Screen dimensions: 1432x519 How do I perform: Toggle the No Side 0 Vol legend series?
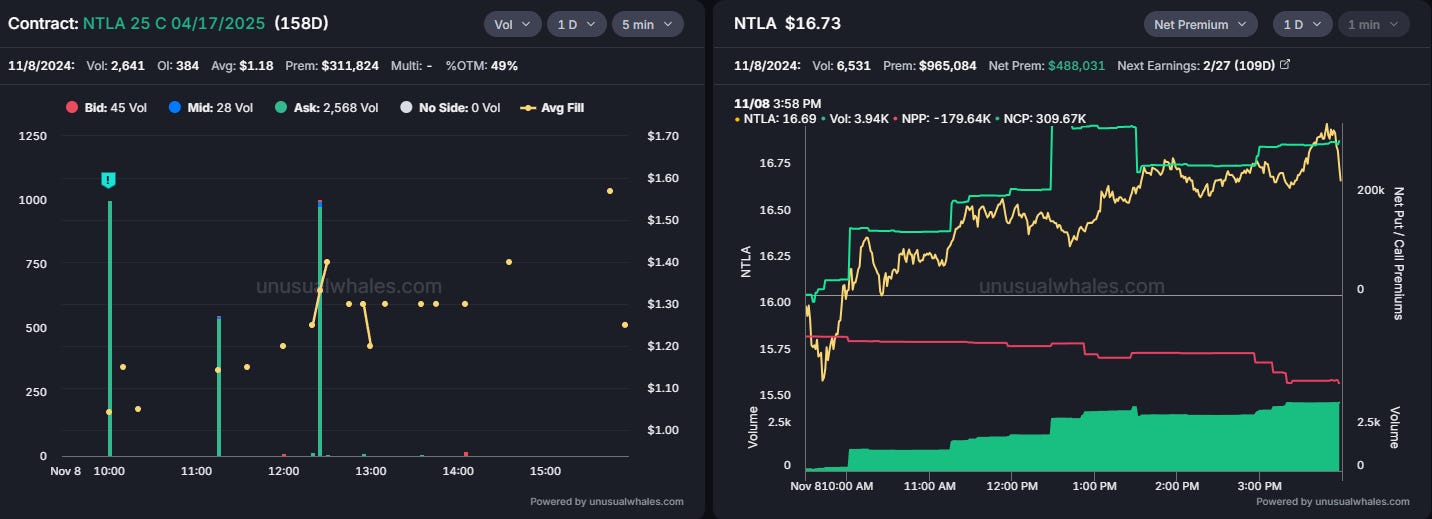[x=448, y=107]
